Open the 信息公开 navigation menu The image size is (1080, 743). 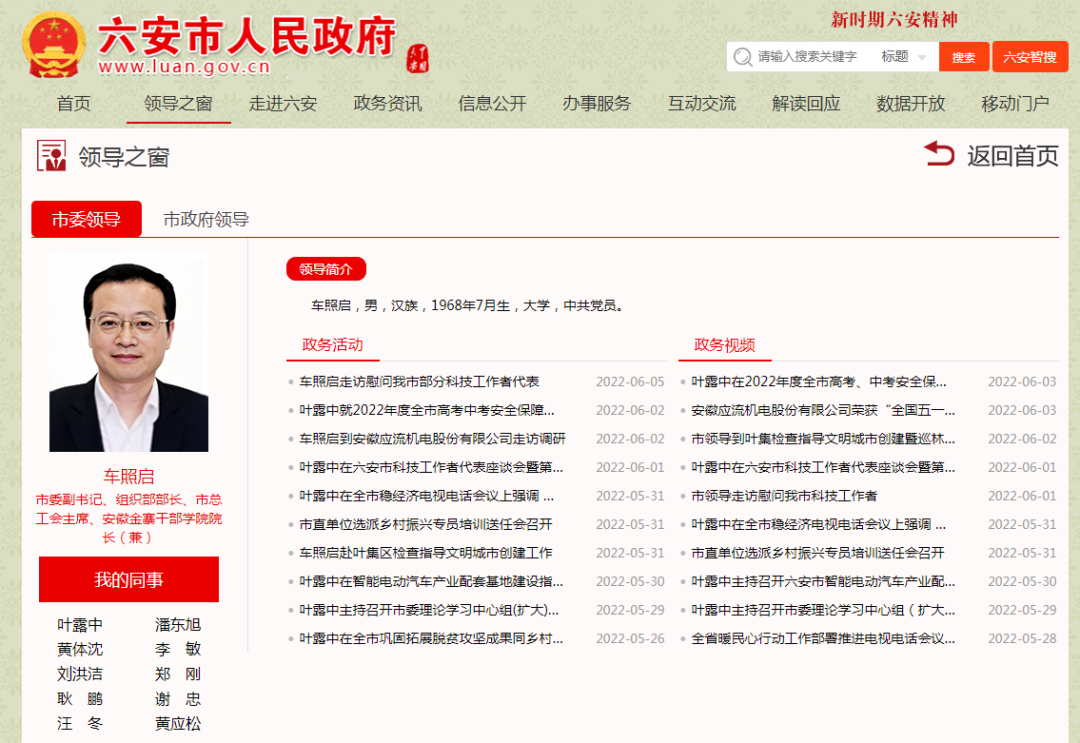click(492, 104)
